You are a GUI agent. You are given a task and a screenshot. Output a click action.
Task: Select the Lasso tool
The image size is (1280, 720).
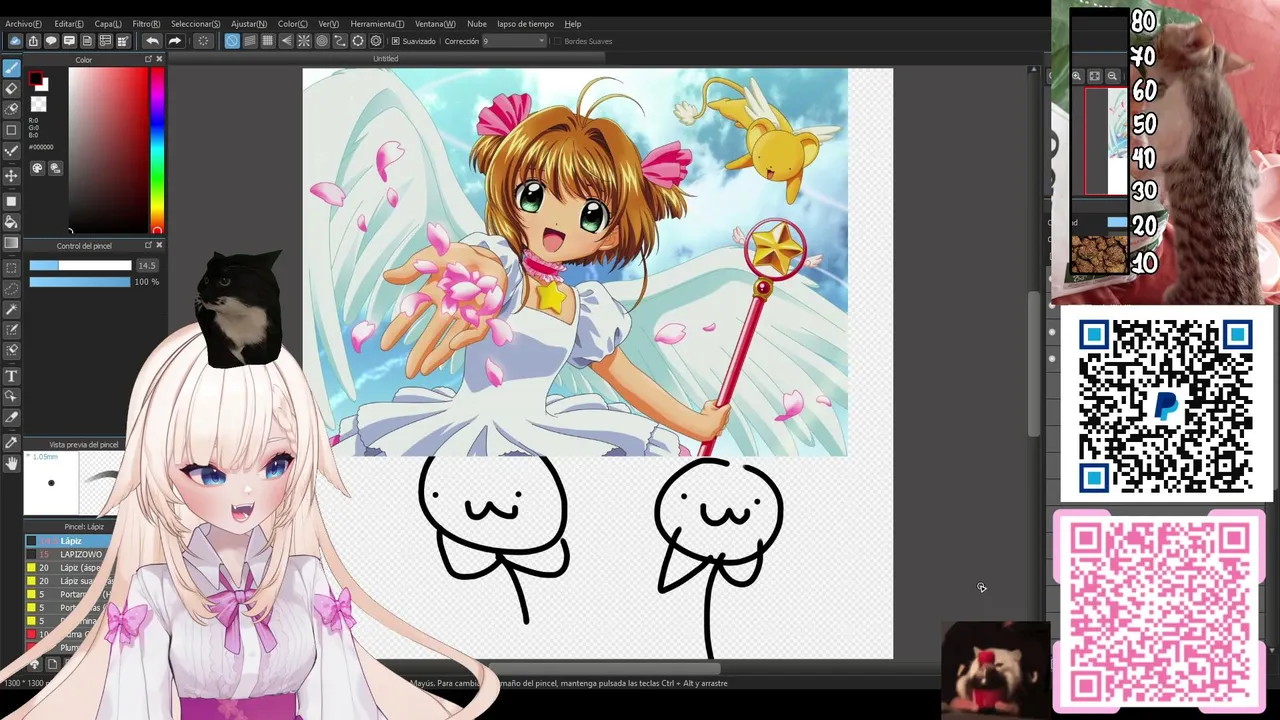12,288
